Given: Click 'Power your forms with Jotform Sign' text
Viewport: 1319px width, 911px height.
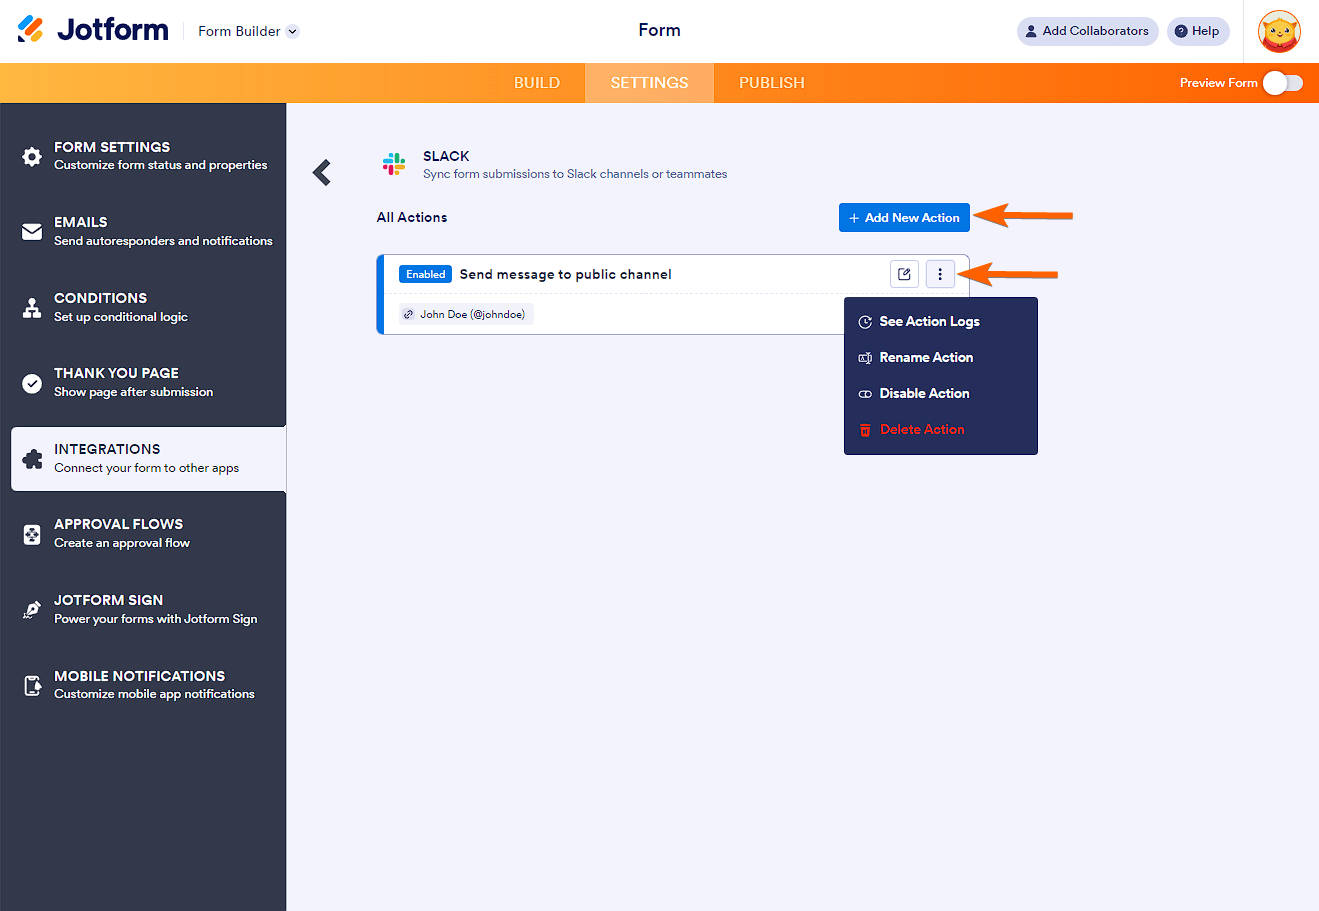Looking at the screenshot, I should (156, 619).
